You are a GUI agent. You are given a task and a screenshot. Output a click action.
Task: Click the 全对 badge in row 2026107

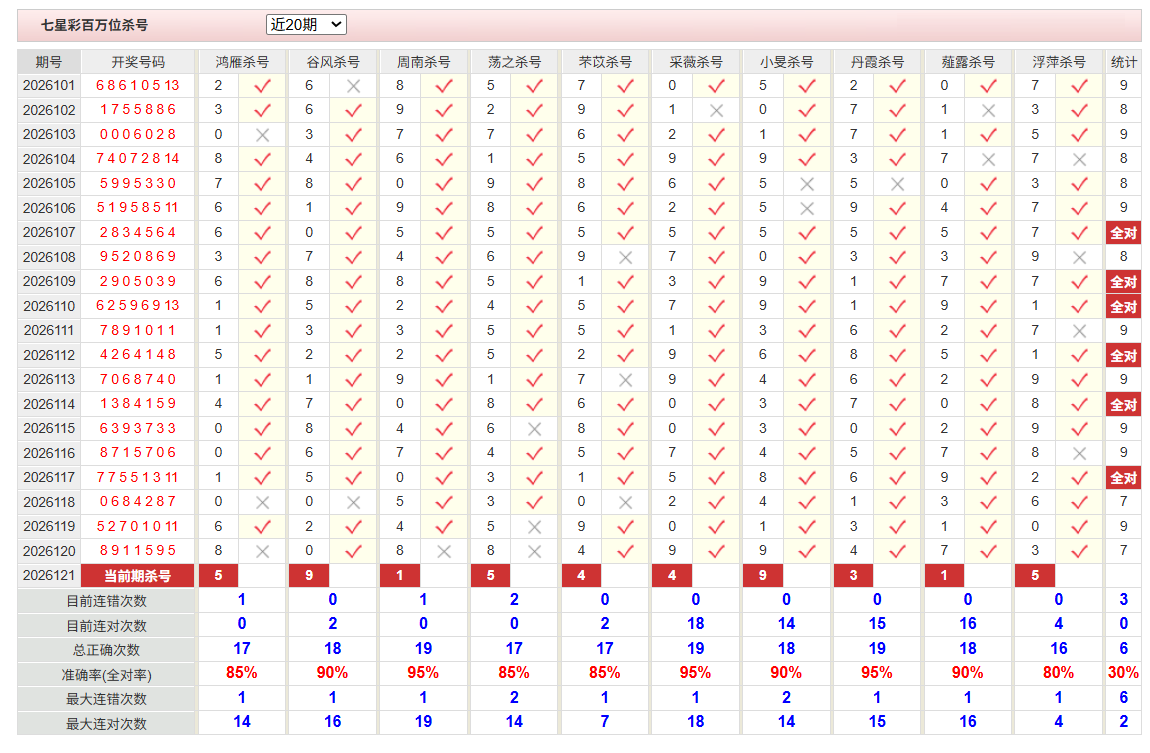click(x=1124, y=233)
